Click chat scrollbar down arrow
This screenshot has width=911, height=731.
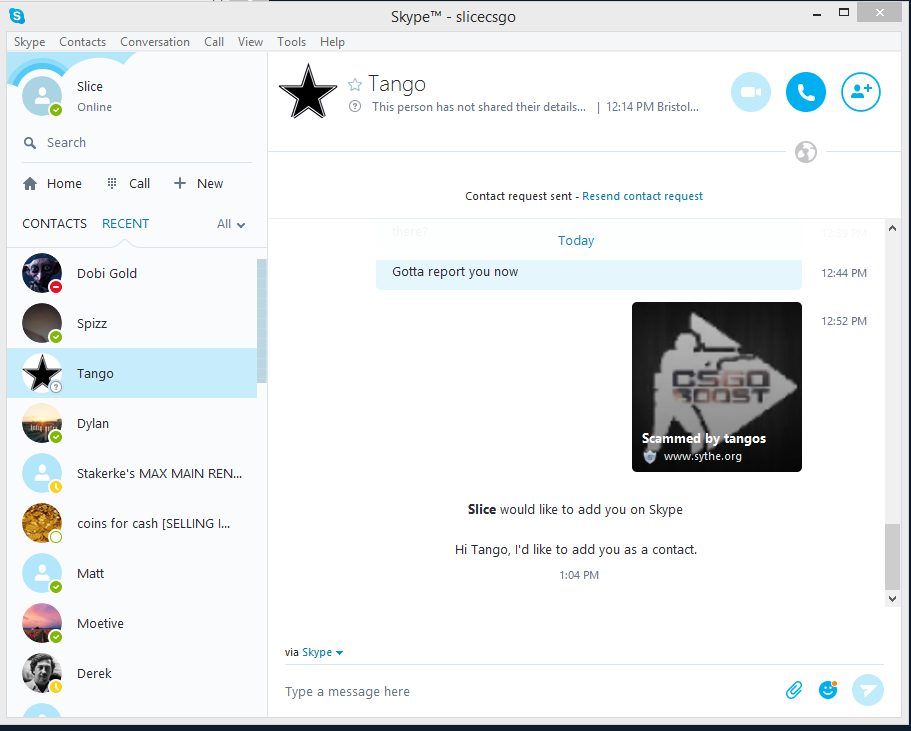[892, 598]
